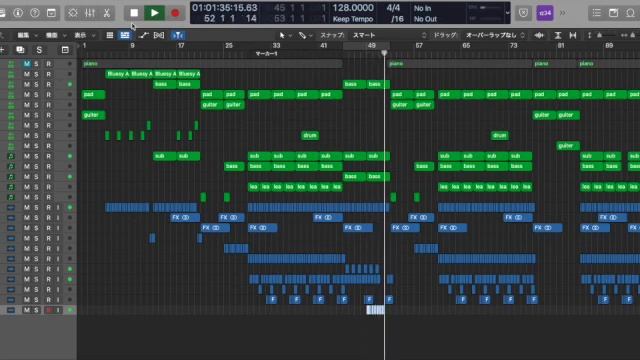This screenshot has height=360, width=640.
Task: Click the playhead on the ruler
Action: pyautogui.click(x=384, y=53)
